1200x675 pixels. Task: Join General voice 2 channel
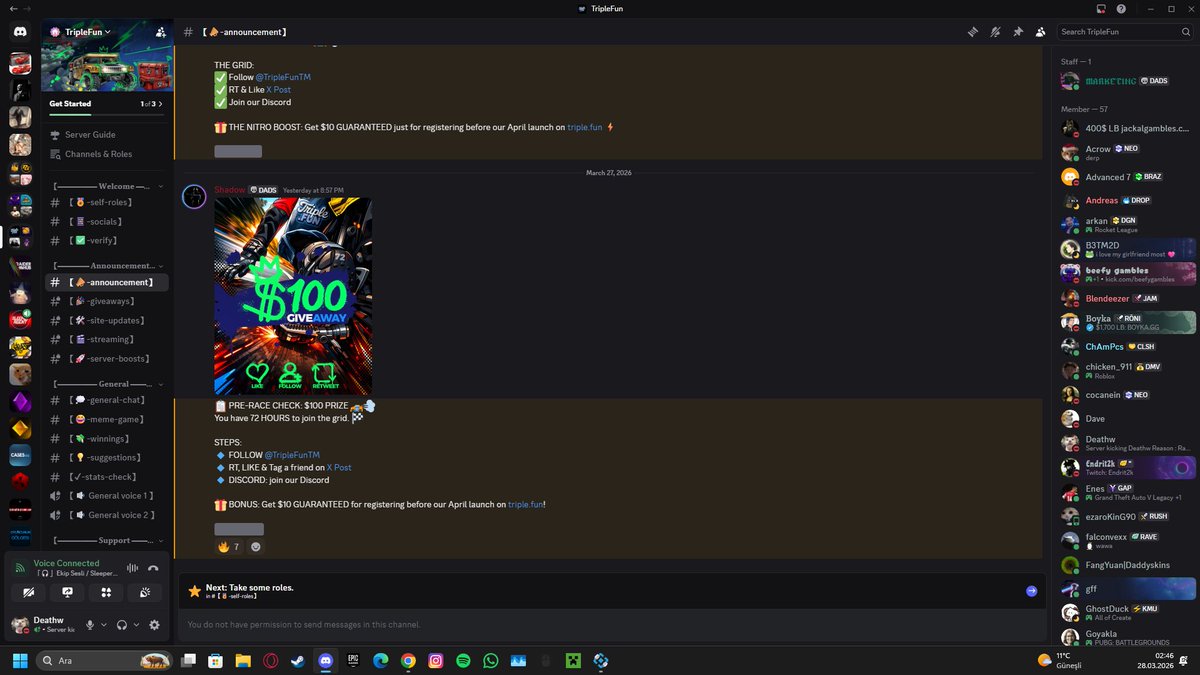[105, 515]
